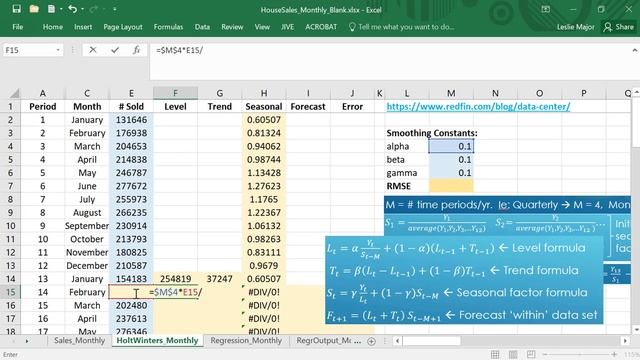Click the gamma value cell 0.1
The width and height of the screenshot is (640, 360).
(451, 173)
